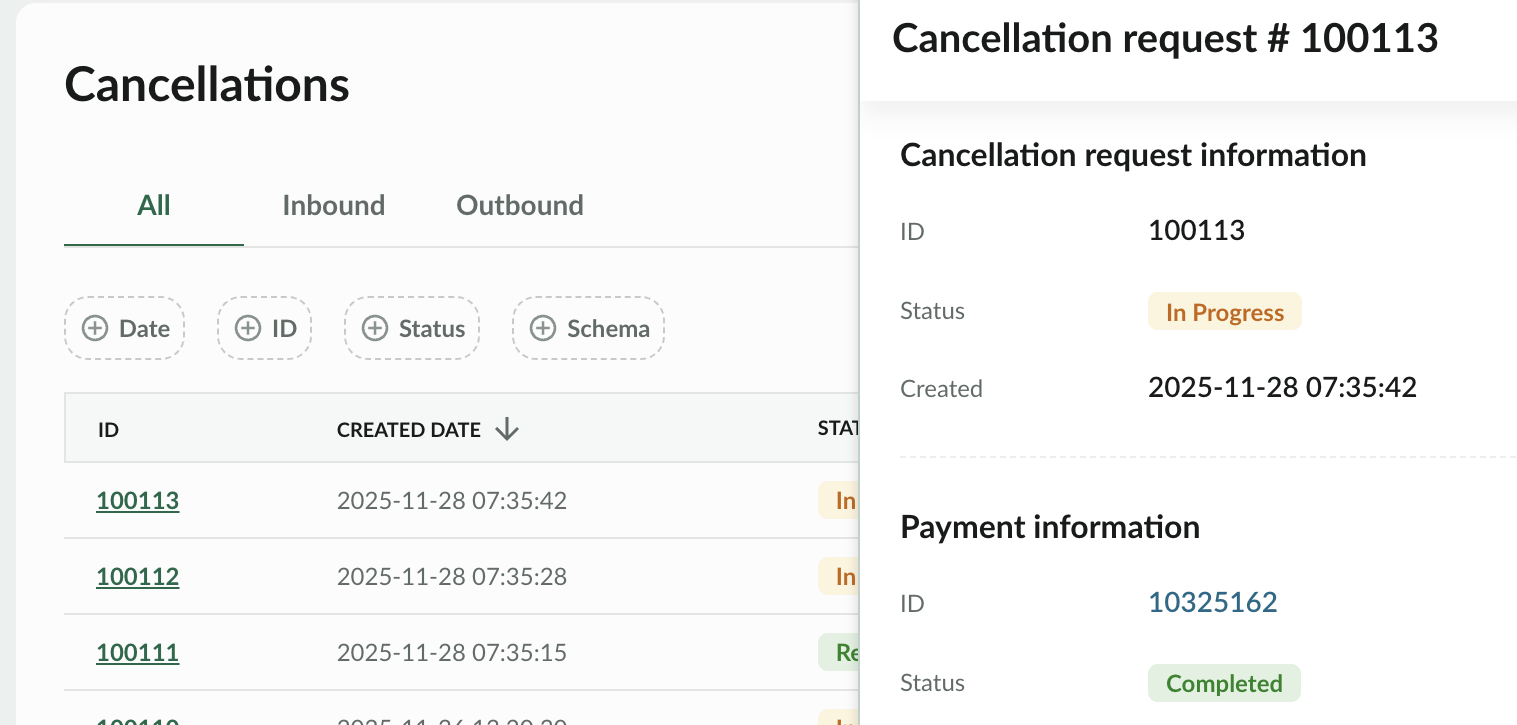This screenshot has height=725, width=1517.
Task: Click the Completed payment status badge
Action: click(x=1224, y=682)
